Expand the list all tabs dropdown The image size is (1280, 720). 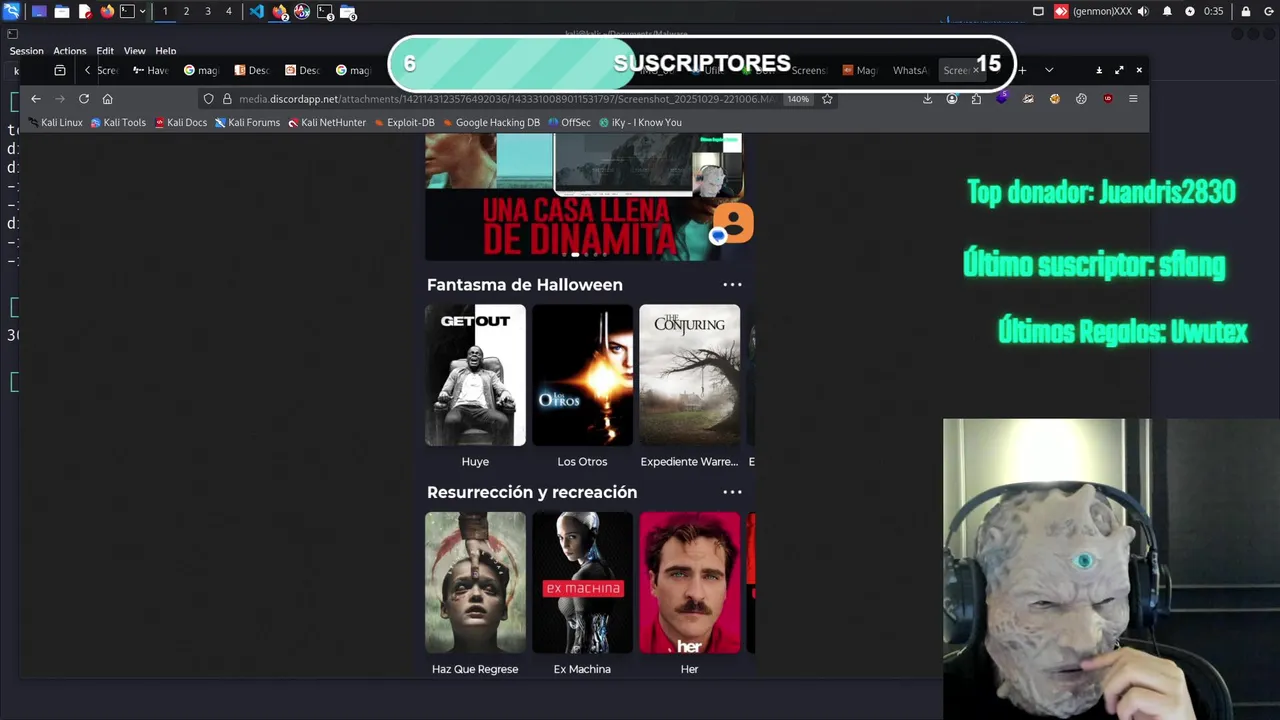[1049, 70]
